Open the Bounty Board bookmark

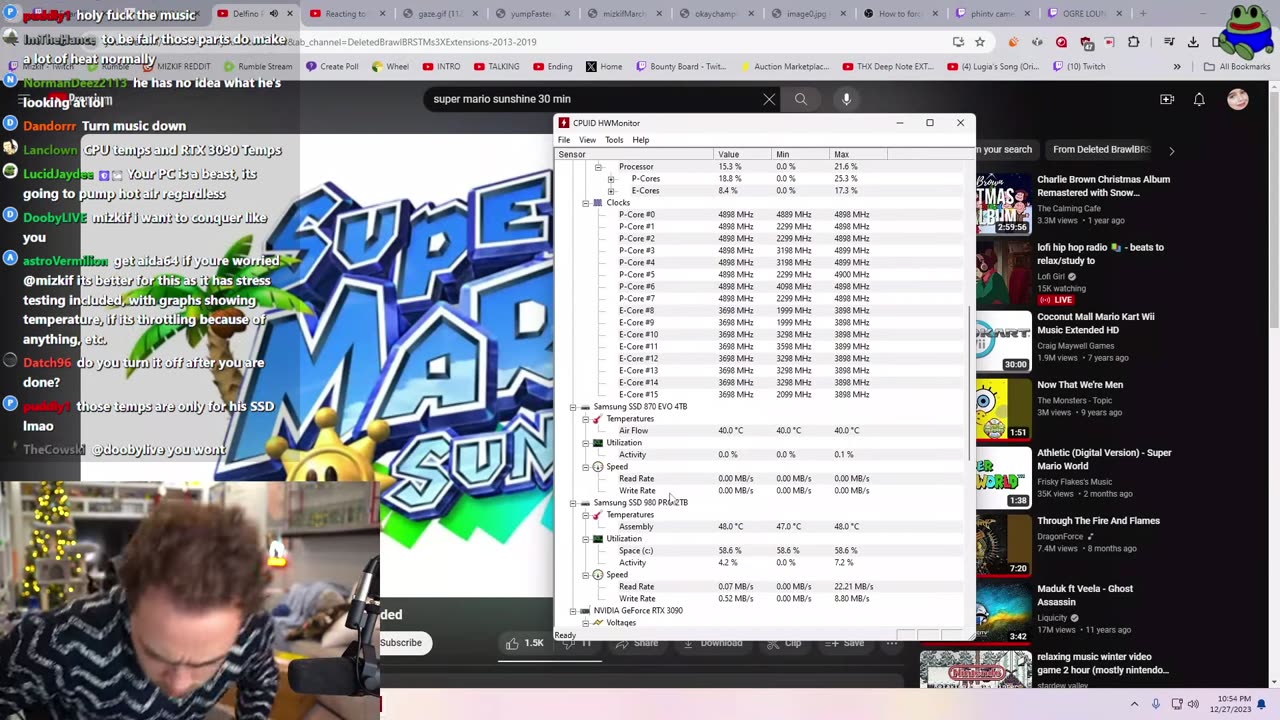pyautogui.click(x=681, y=67)
